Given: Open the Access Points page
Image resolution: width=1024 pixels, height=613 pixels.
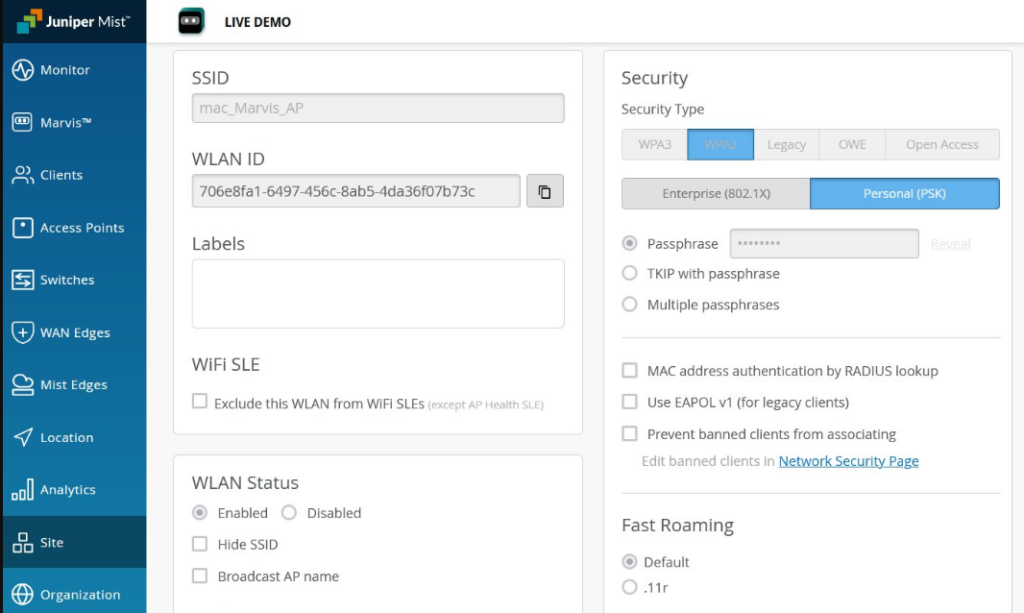Looking at the screenshot, I should (74, 227).
